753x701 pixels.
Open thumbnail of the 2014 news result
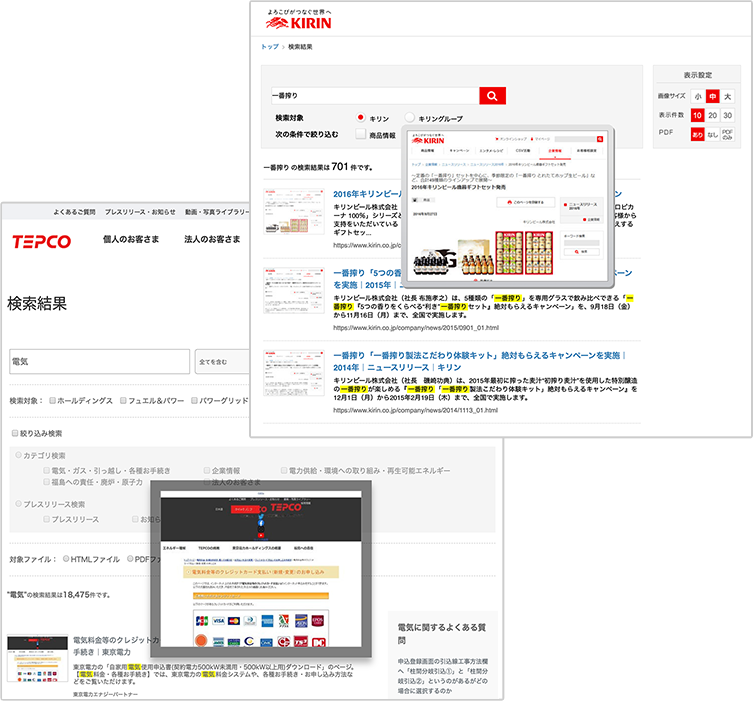tap(294, 373)
